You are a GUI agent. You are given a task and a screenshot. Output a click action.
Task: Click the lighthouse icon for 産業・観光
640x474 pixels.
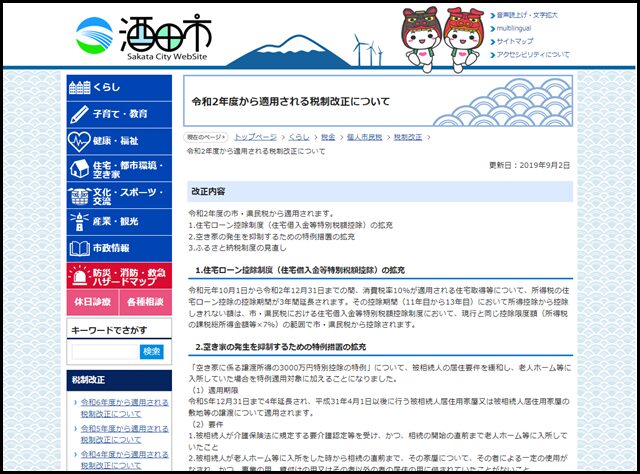79,222
